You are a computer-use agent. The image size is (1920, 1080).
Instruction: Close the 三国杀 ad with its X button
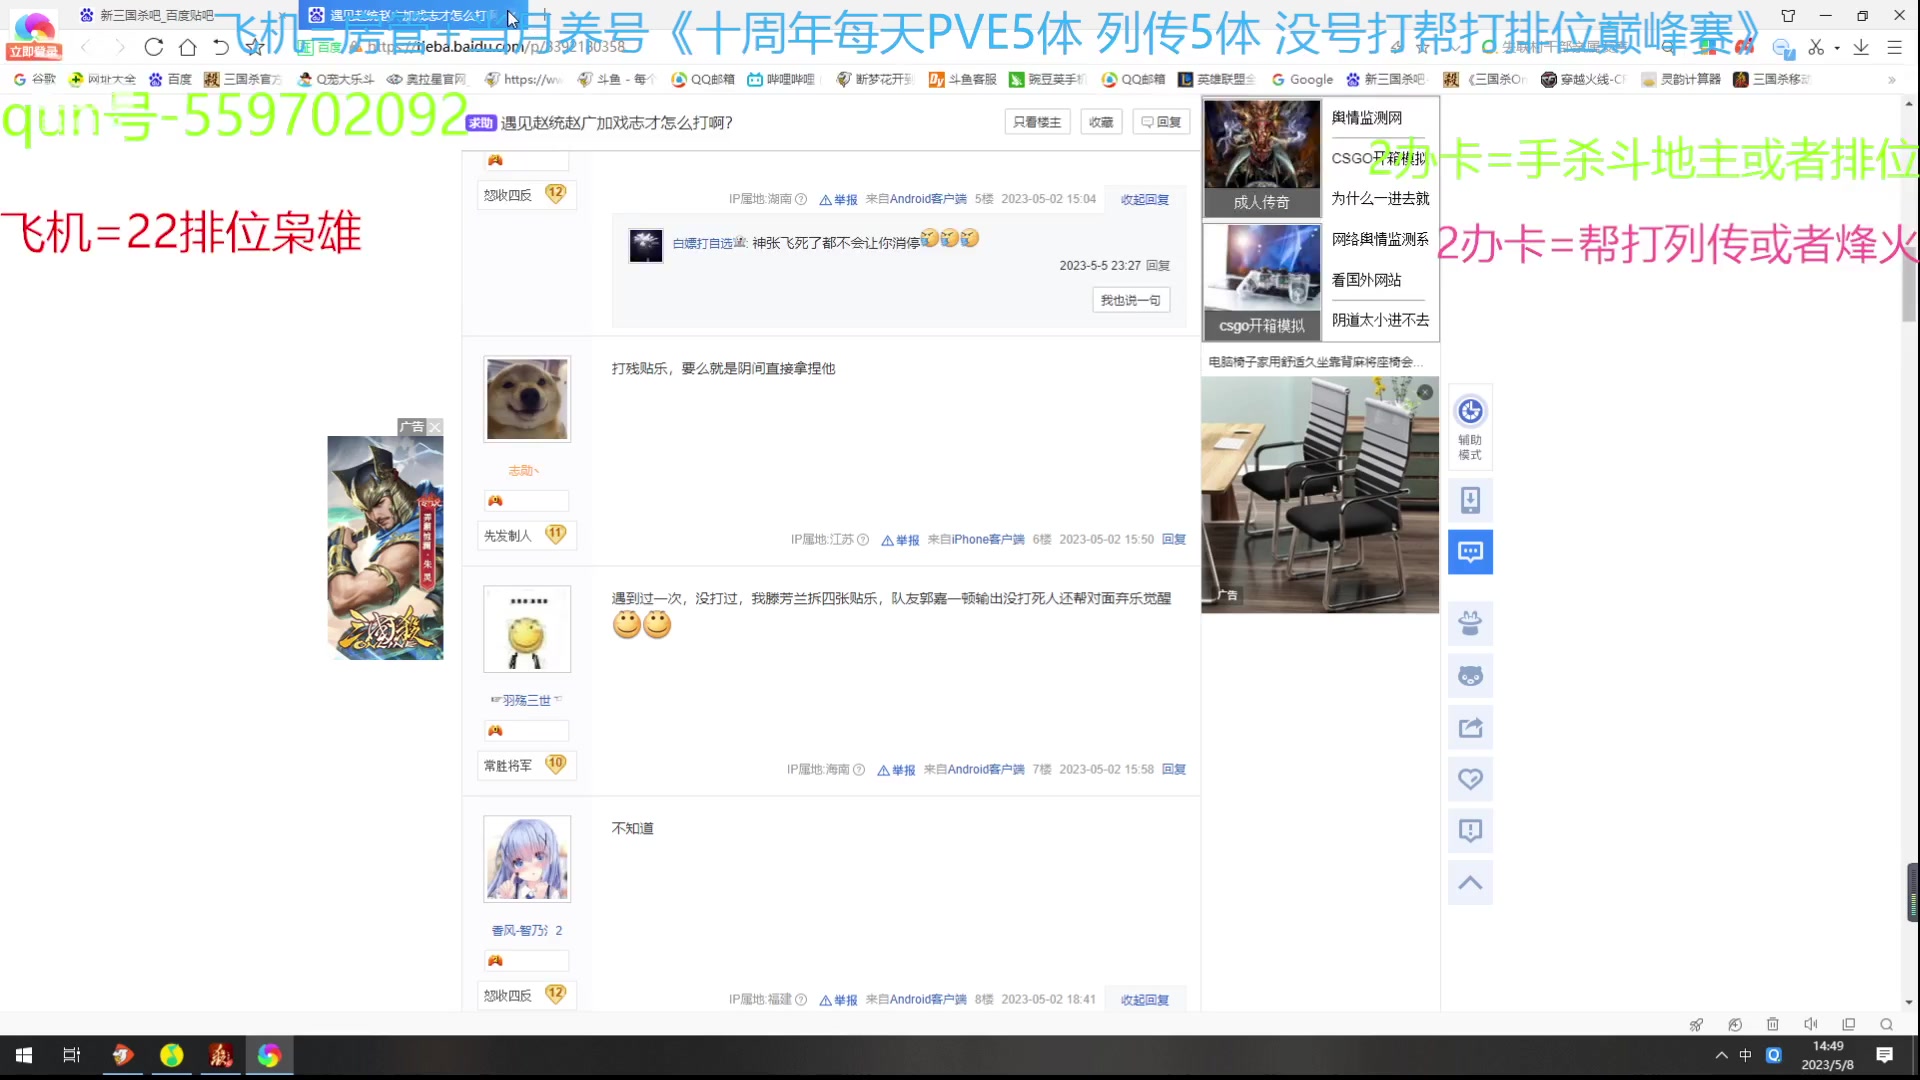435,427
